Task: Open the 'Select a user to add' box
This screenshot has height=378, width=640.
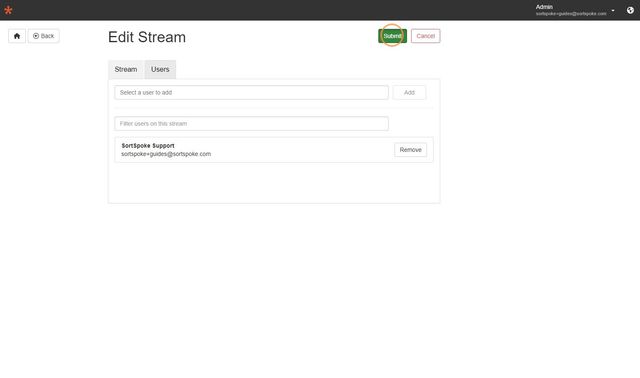Action: [251, 93]
